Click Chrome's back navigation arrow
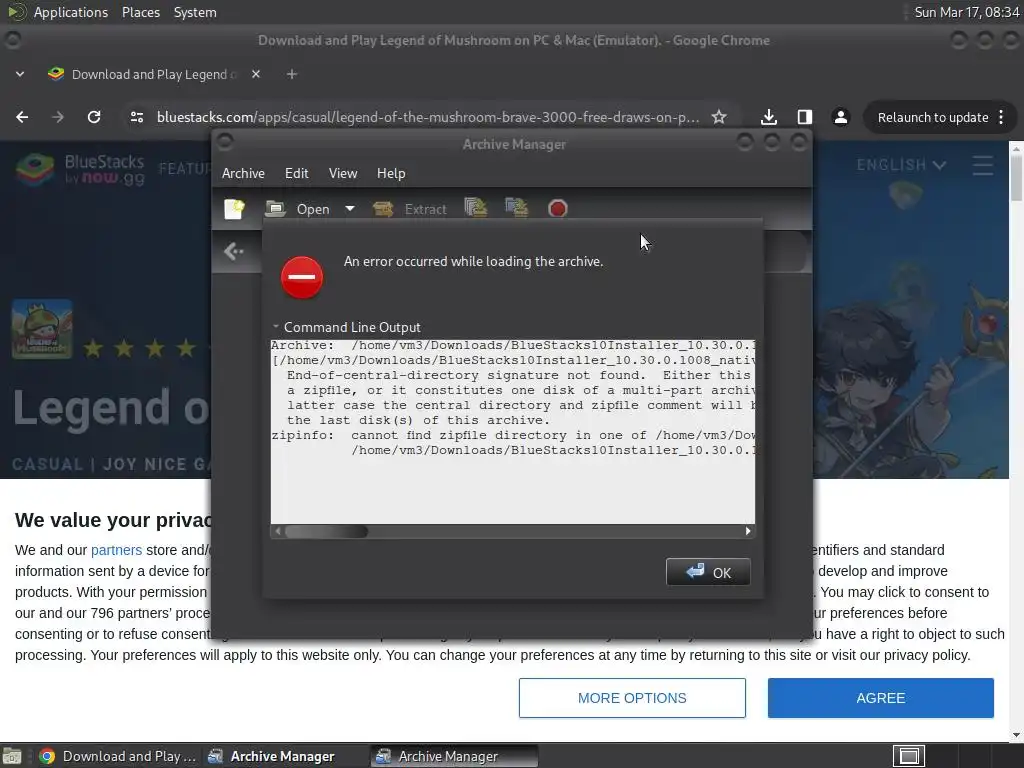Image resolution: width=1024 pixels, height=768 pixels. tap(22, 117)
